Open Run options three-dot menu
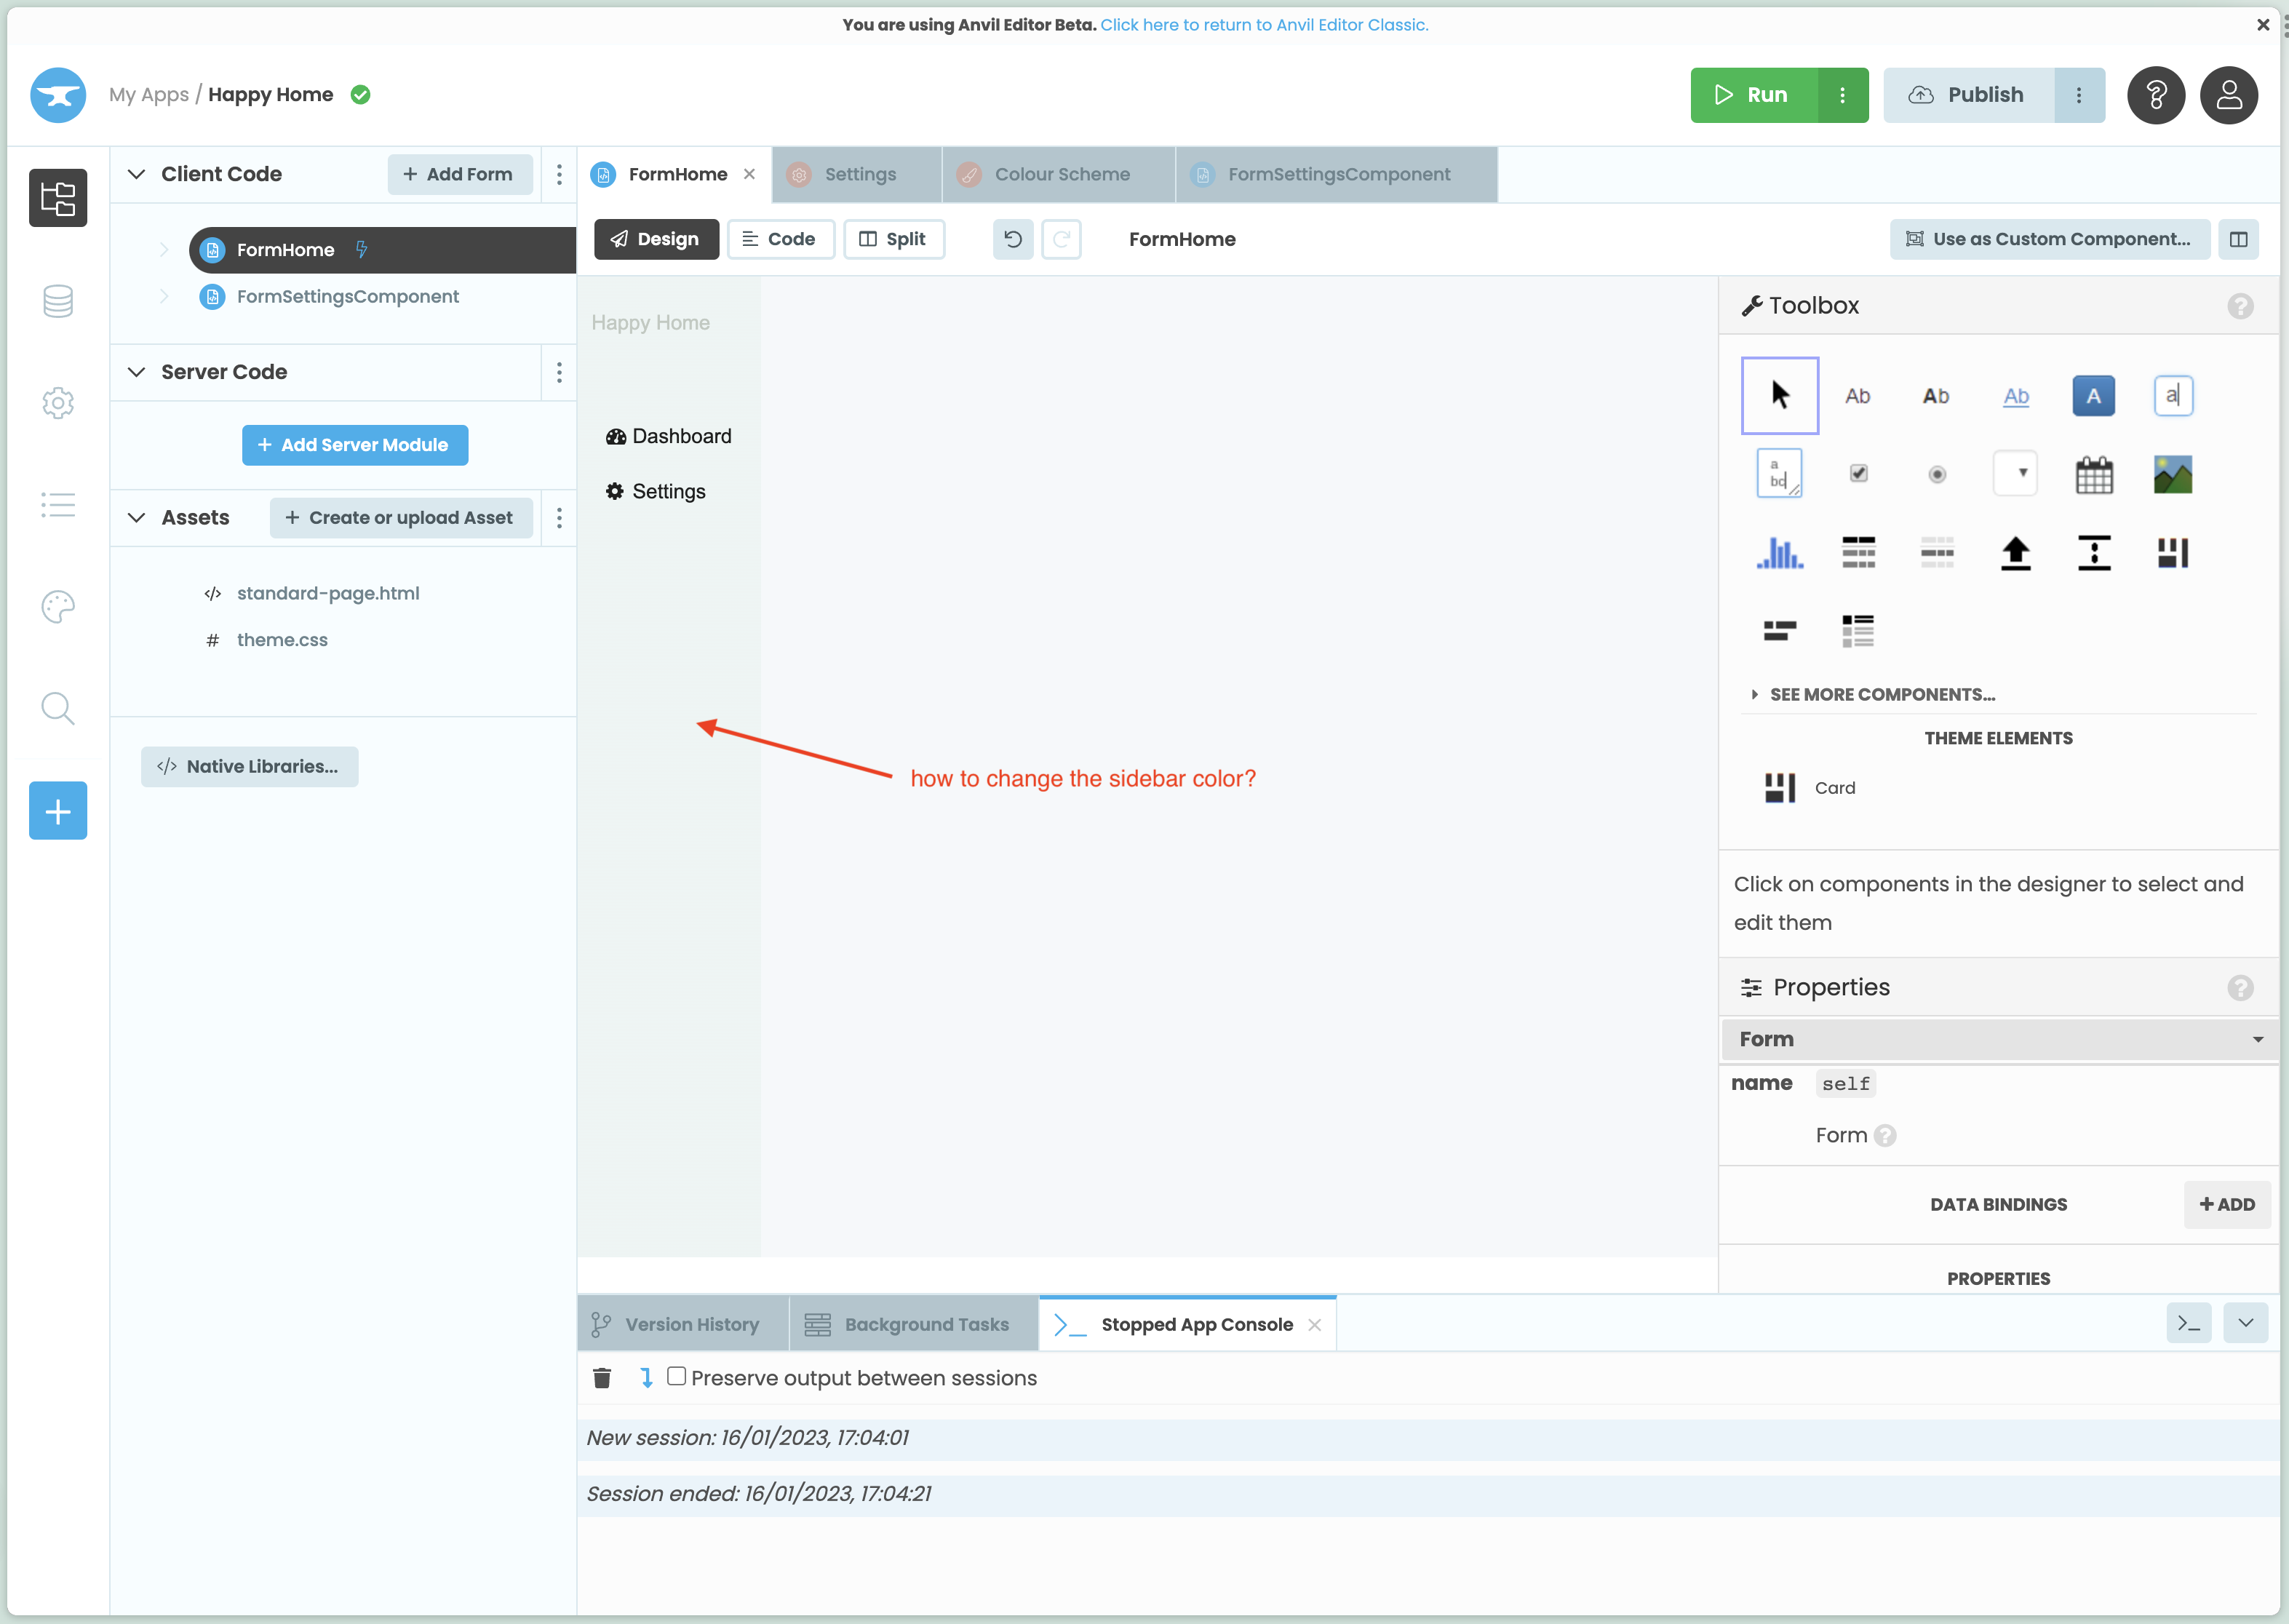 tap(1842, 95)
